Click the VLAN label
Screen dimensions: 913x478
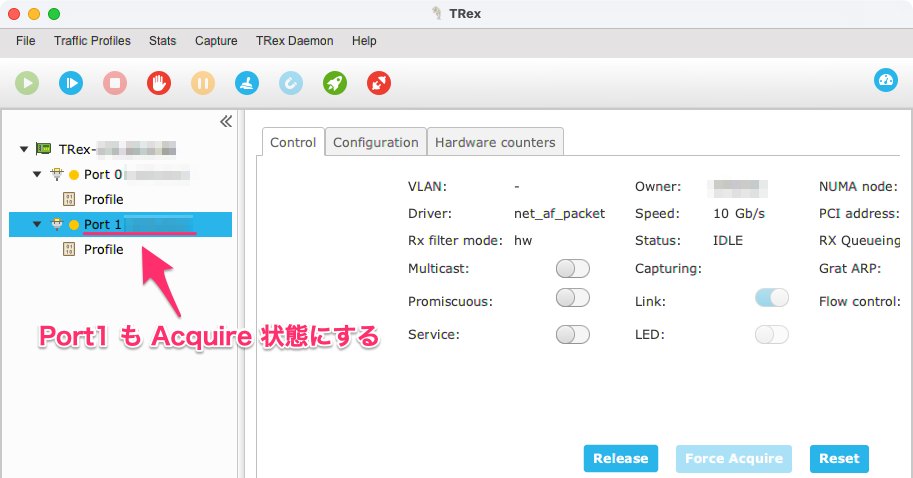coord(427,187)
